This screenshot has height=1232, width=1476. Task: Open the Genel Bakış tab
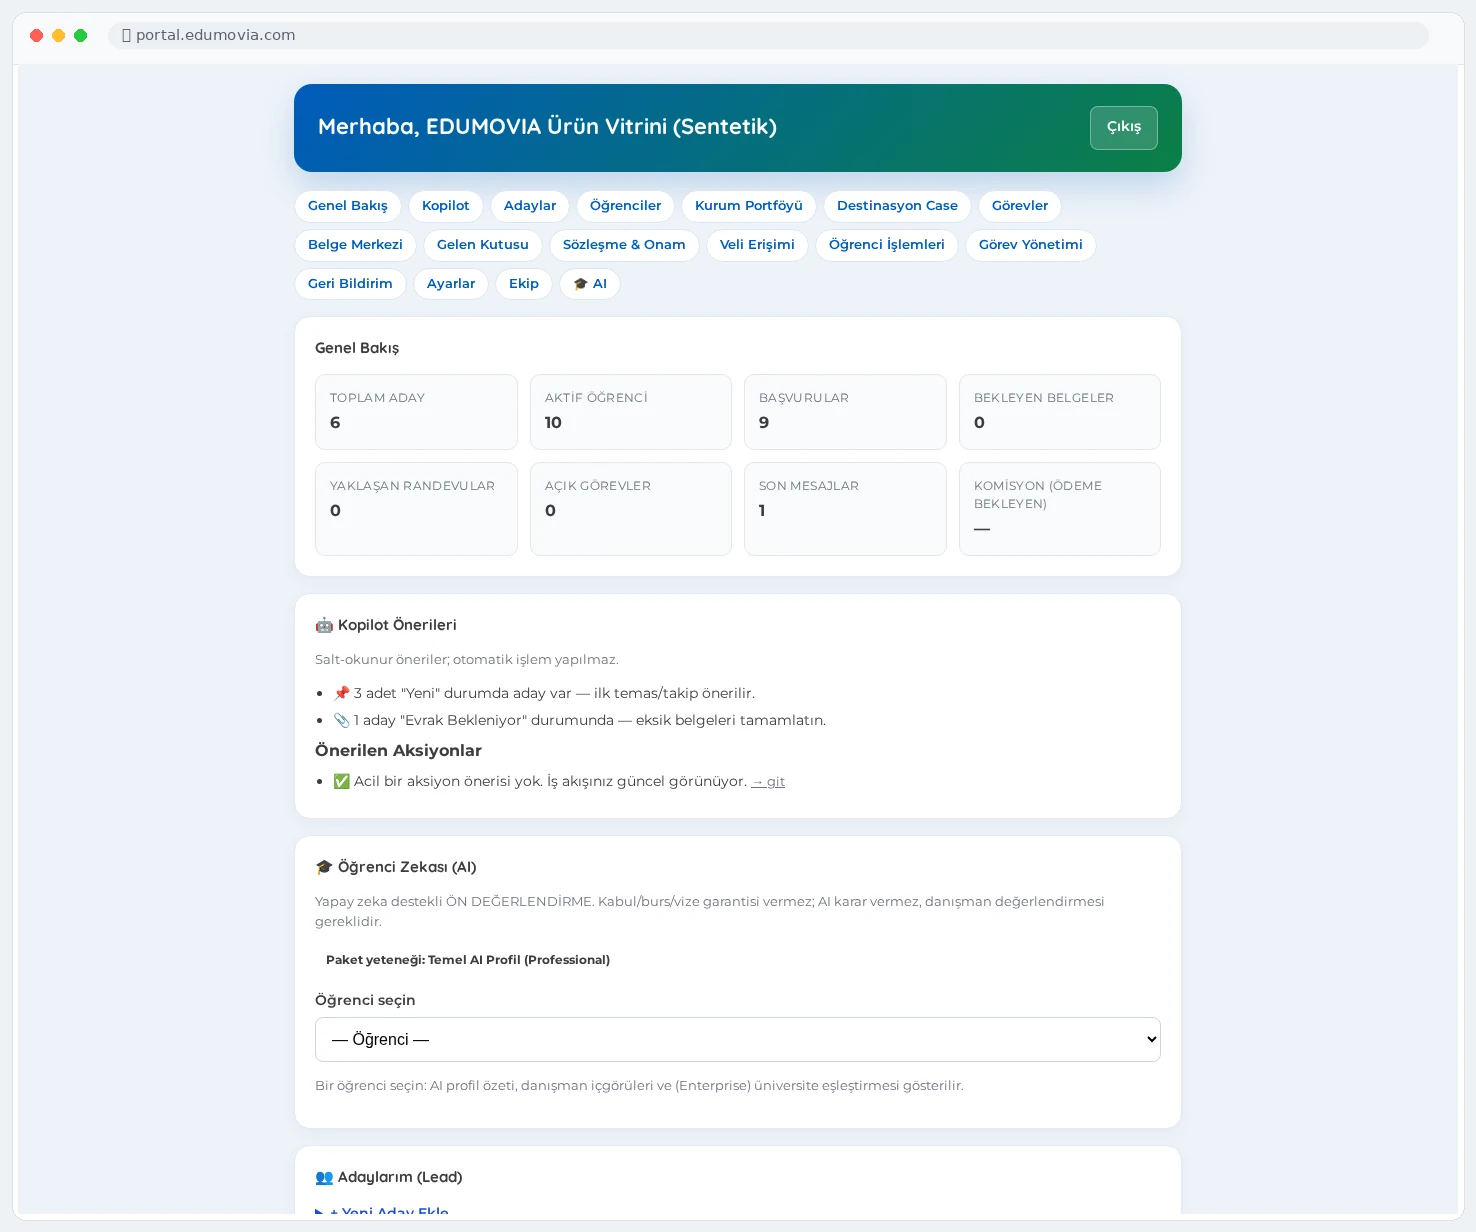(347, 206)
